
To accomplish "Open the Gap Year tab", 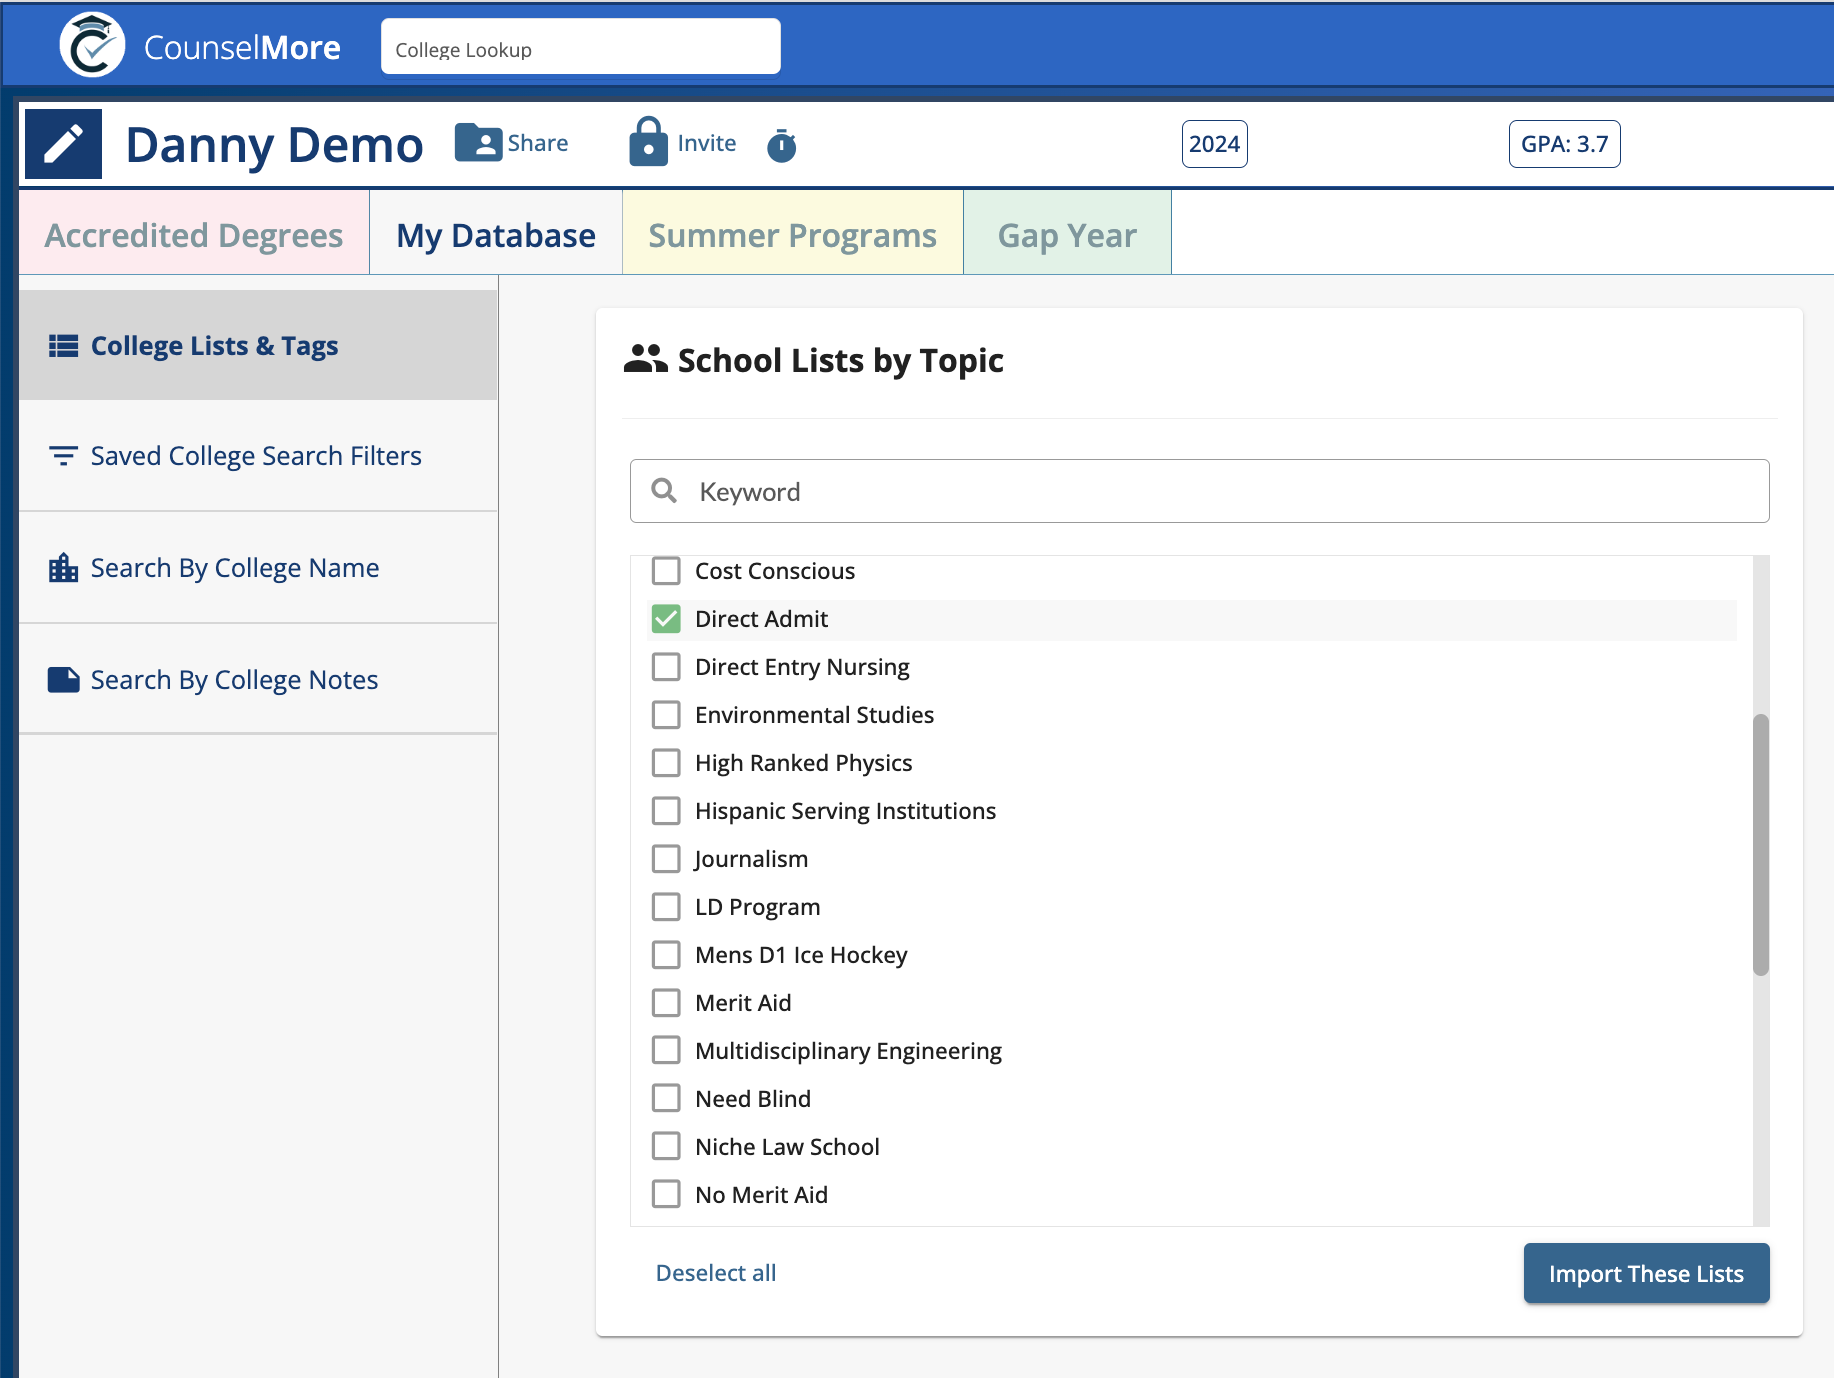I will point(1067,235).
